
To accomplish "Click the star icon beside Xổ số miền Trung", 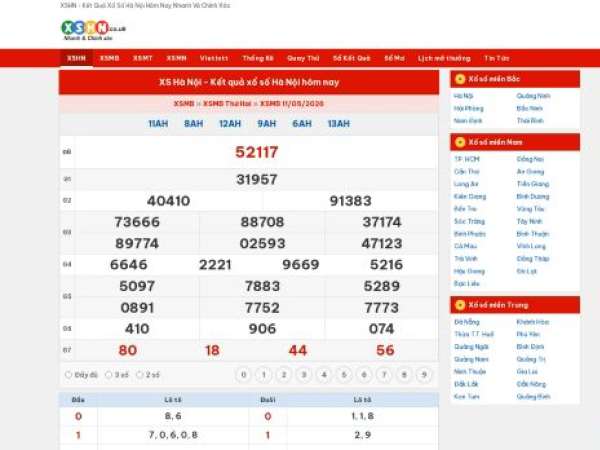I will click(x=460, y=305).
